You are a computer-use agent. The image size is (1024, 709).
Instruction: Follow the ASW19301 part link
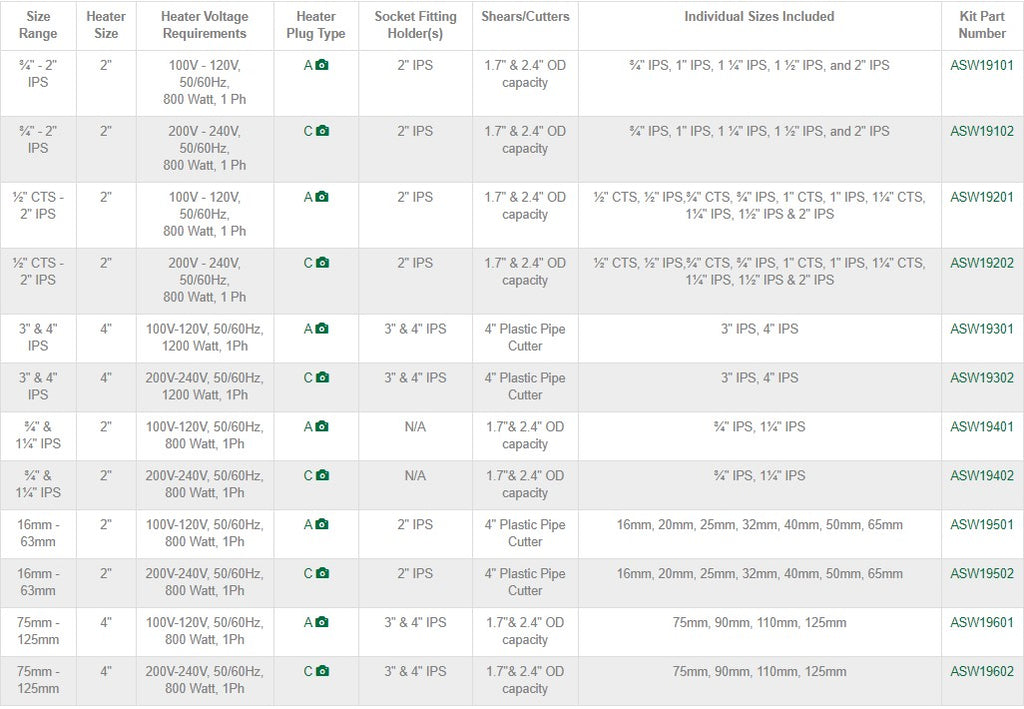point(981,329)
